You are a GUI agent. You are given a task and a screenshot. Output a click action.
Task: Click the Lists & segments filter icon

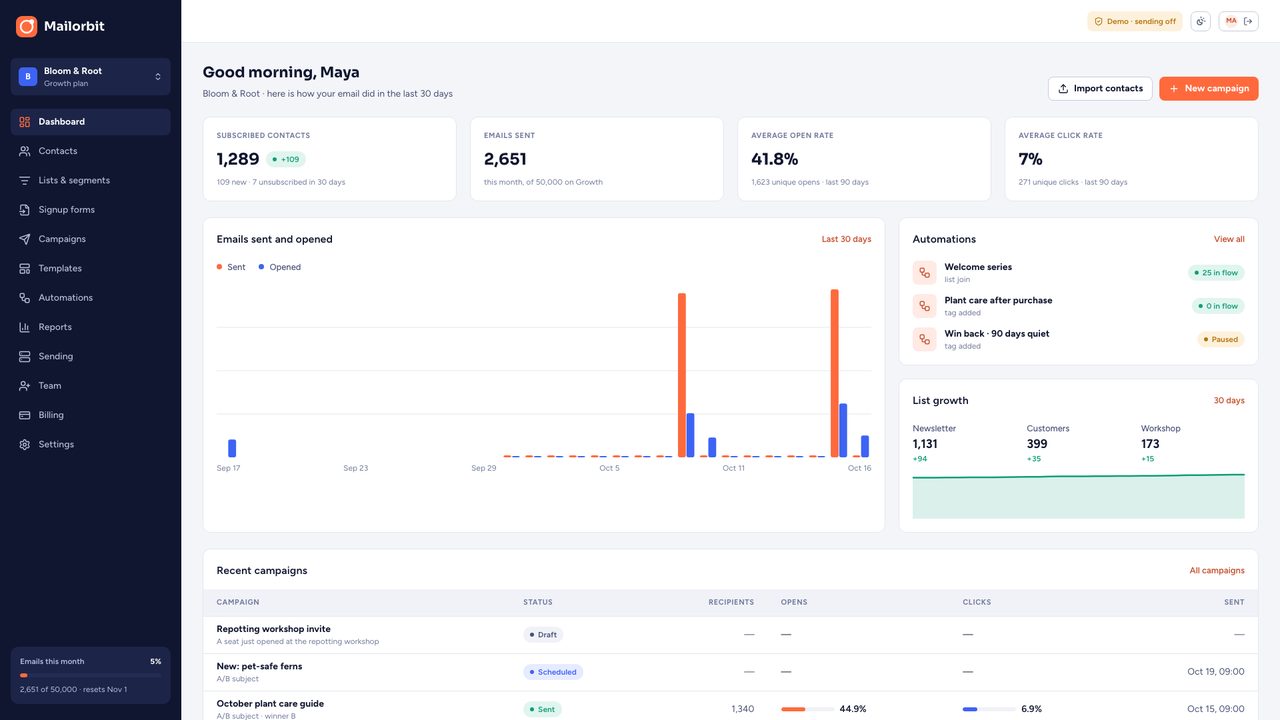(x=25, y=180)
